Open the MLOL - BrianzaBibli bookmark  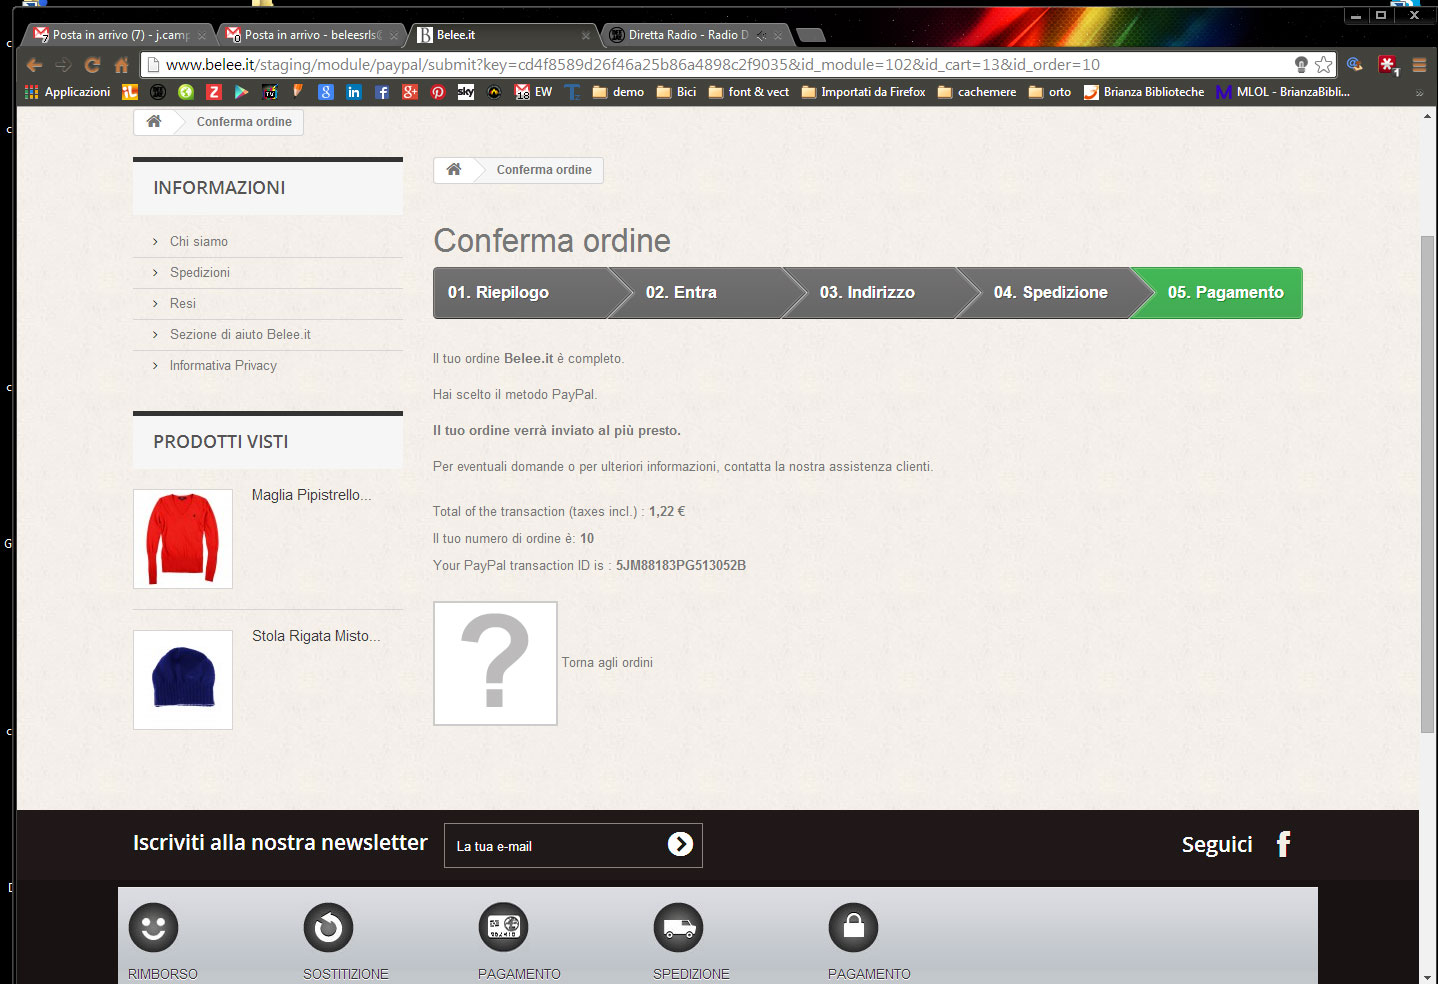1283,92
